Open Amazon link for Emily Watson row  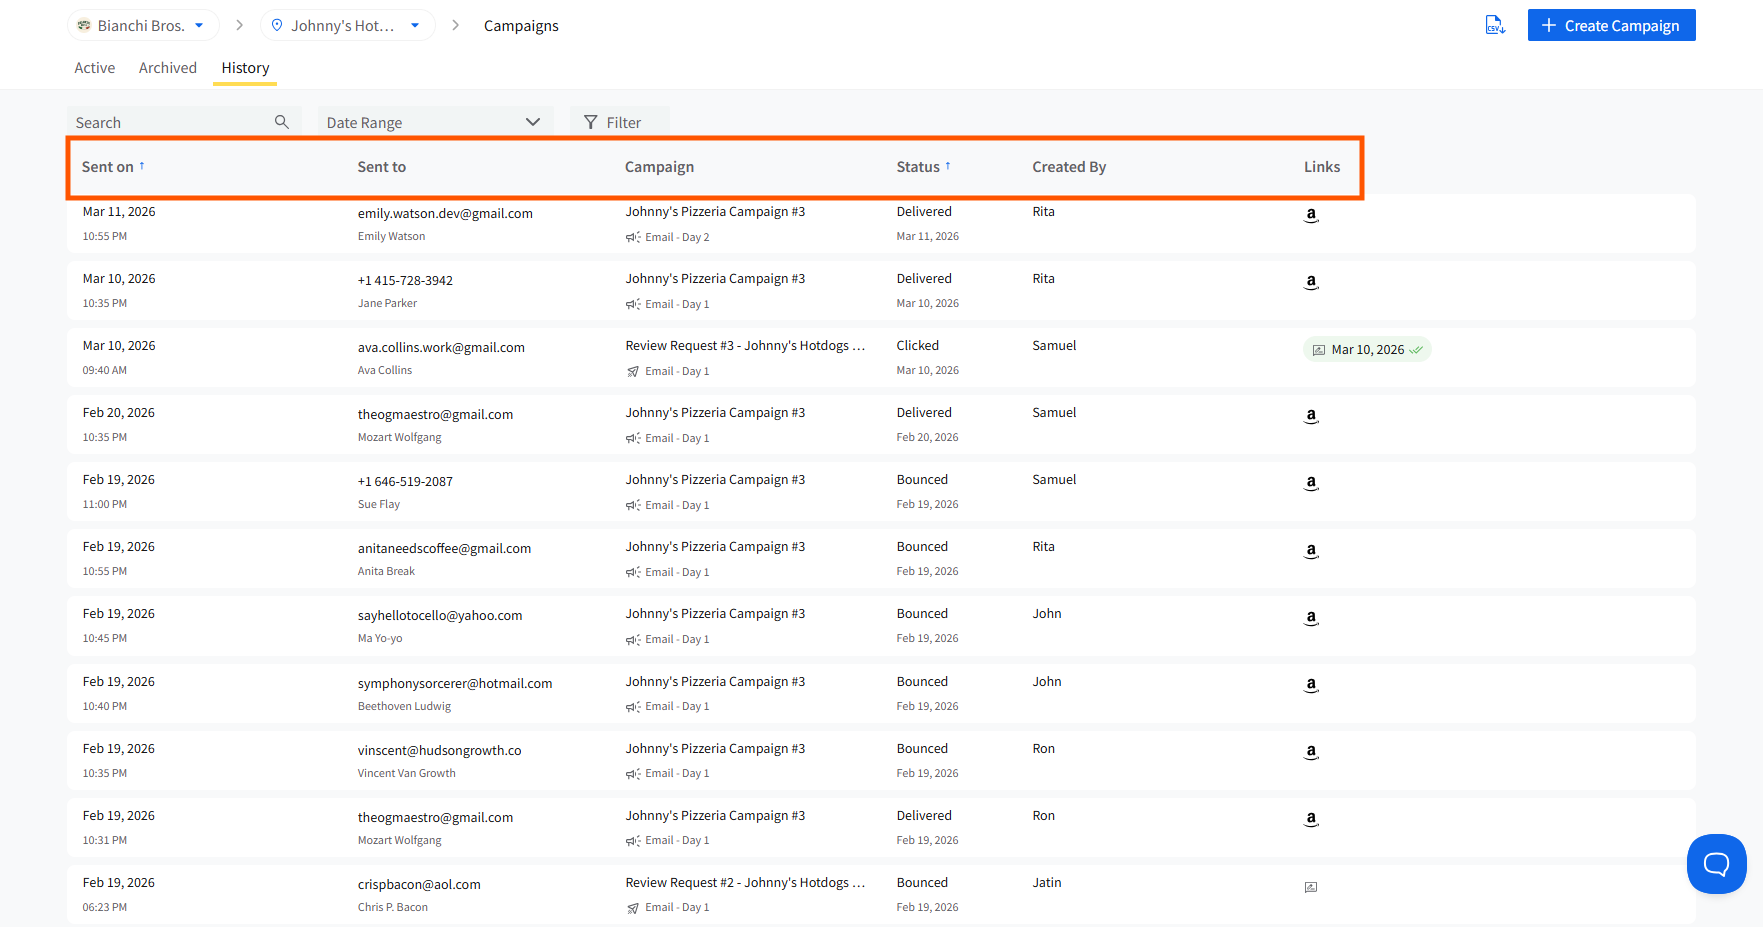1311,215
